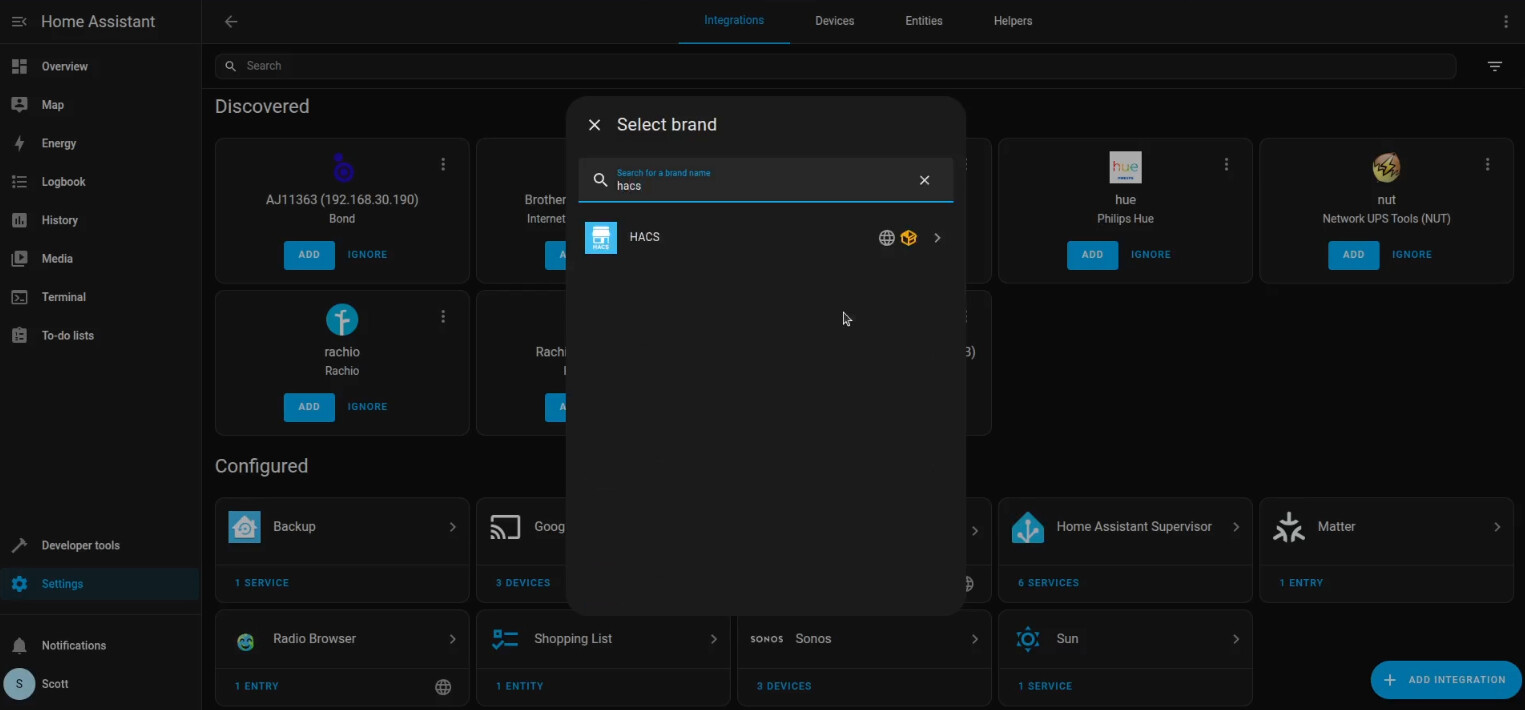
Task: Open the Home Assistant Supervisor chevron
Action: click(x=1236, y=527)
